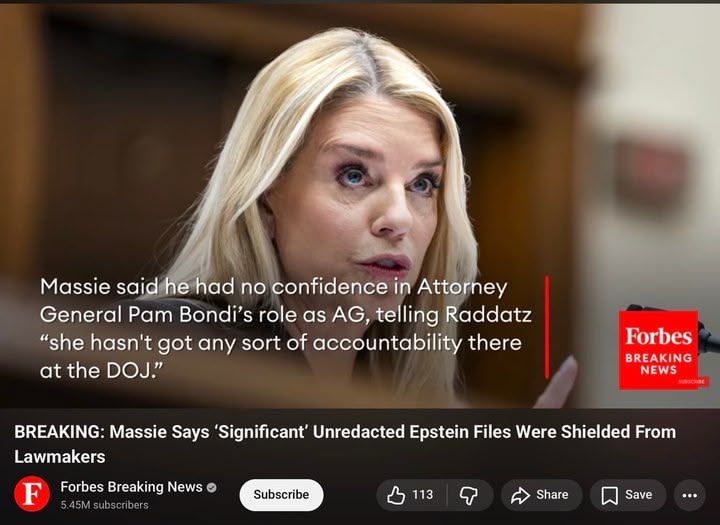720x525 pixels.
Task: Open the Forbes red F channel avatar
Action: (x=32, y=494)
